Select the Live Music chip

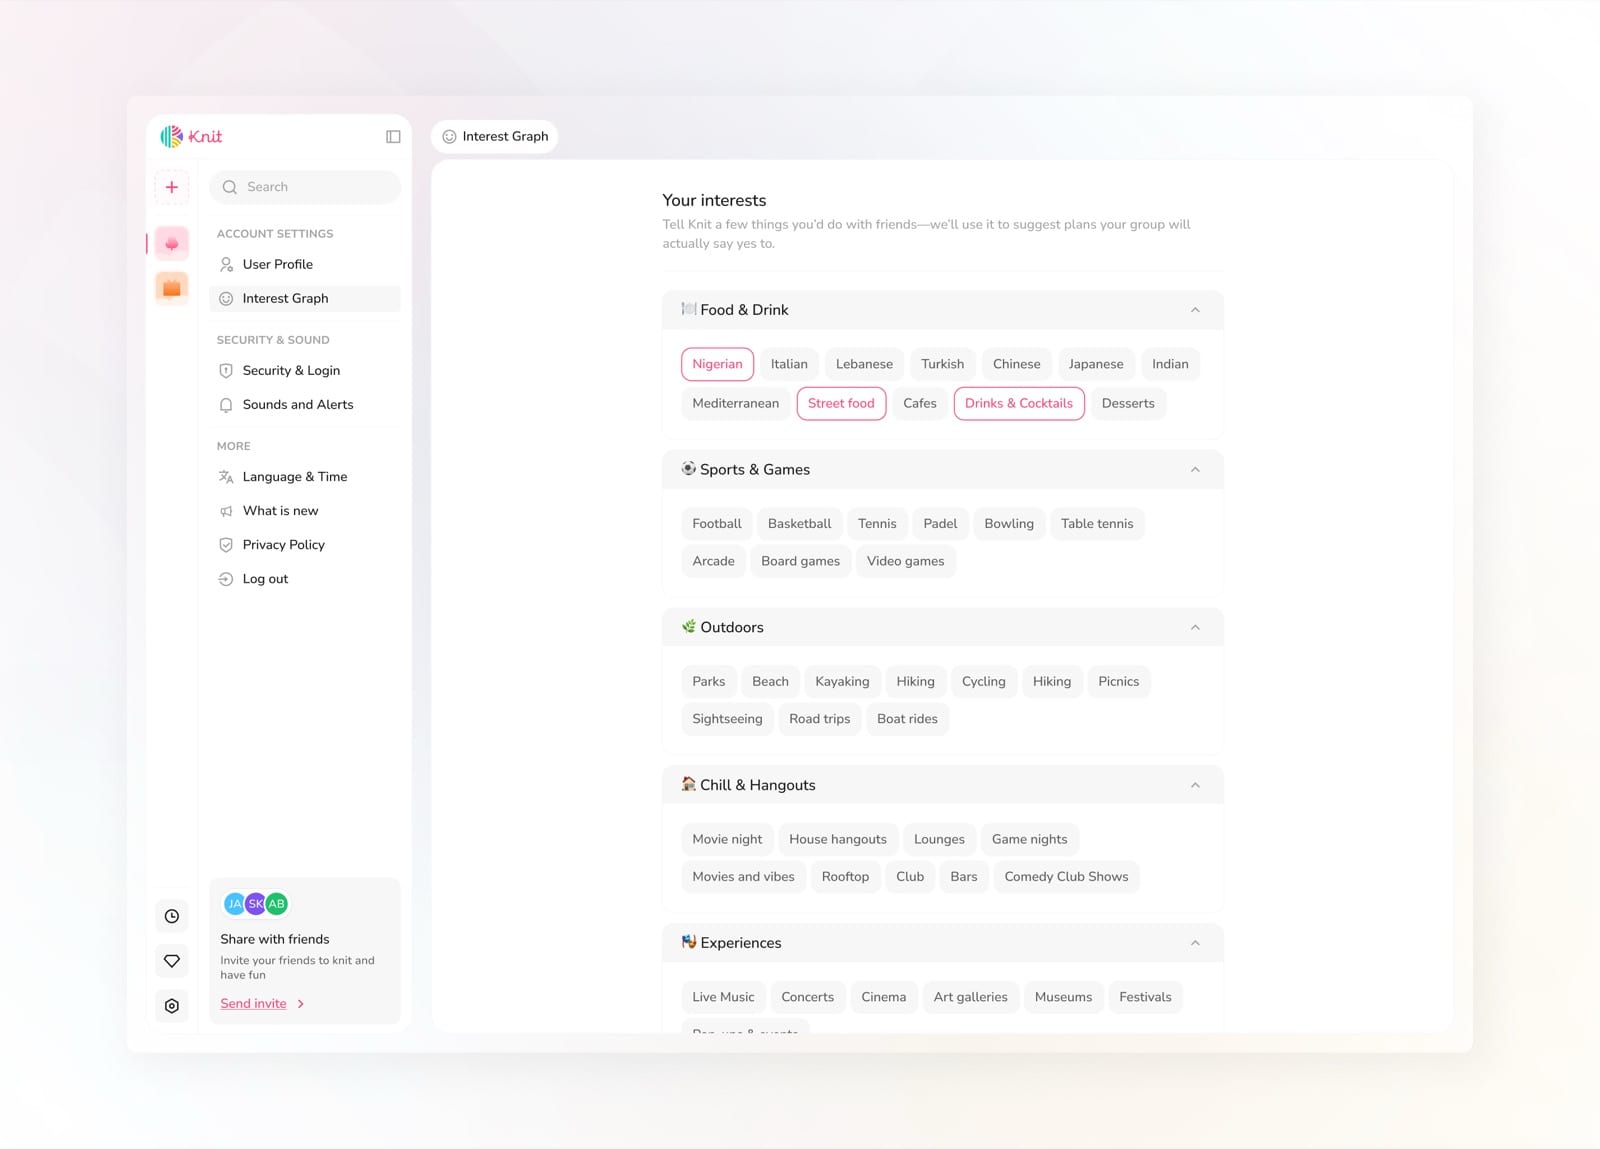click(723, 997)
